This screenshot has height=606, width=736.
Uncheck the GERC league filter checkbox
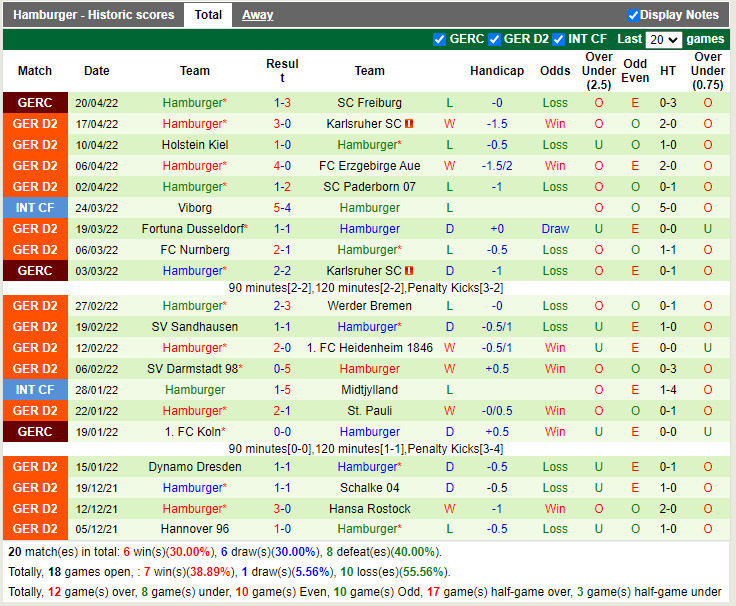(x=439, y=40)
